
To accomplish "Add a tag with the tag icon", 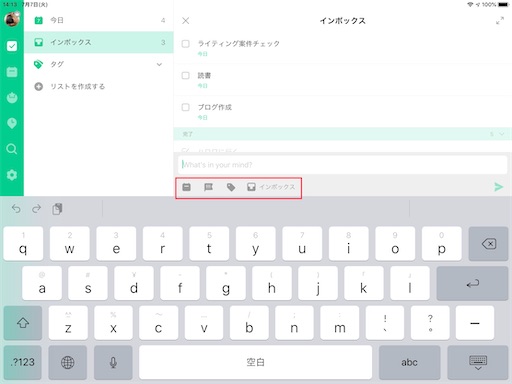I will click(231, 187).
